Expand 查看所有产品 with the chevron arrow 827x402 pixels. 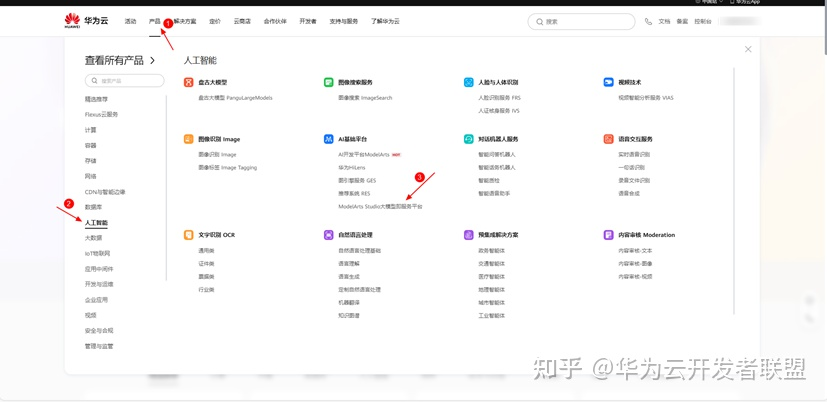[152, 61]
